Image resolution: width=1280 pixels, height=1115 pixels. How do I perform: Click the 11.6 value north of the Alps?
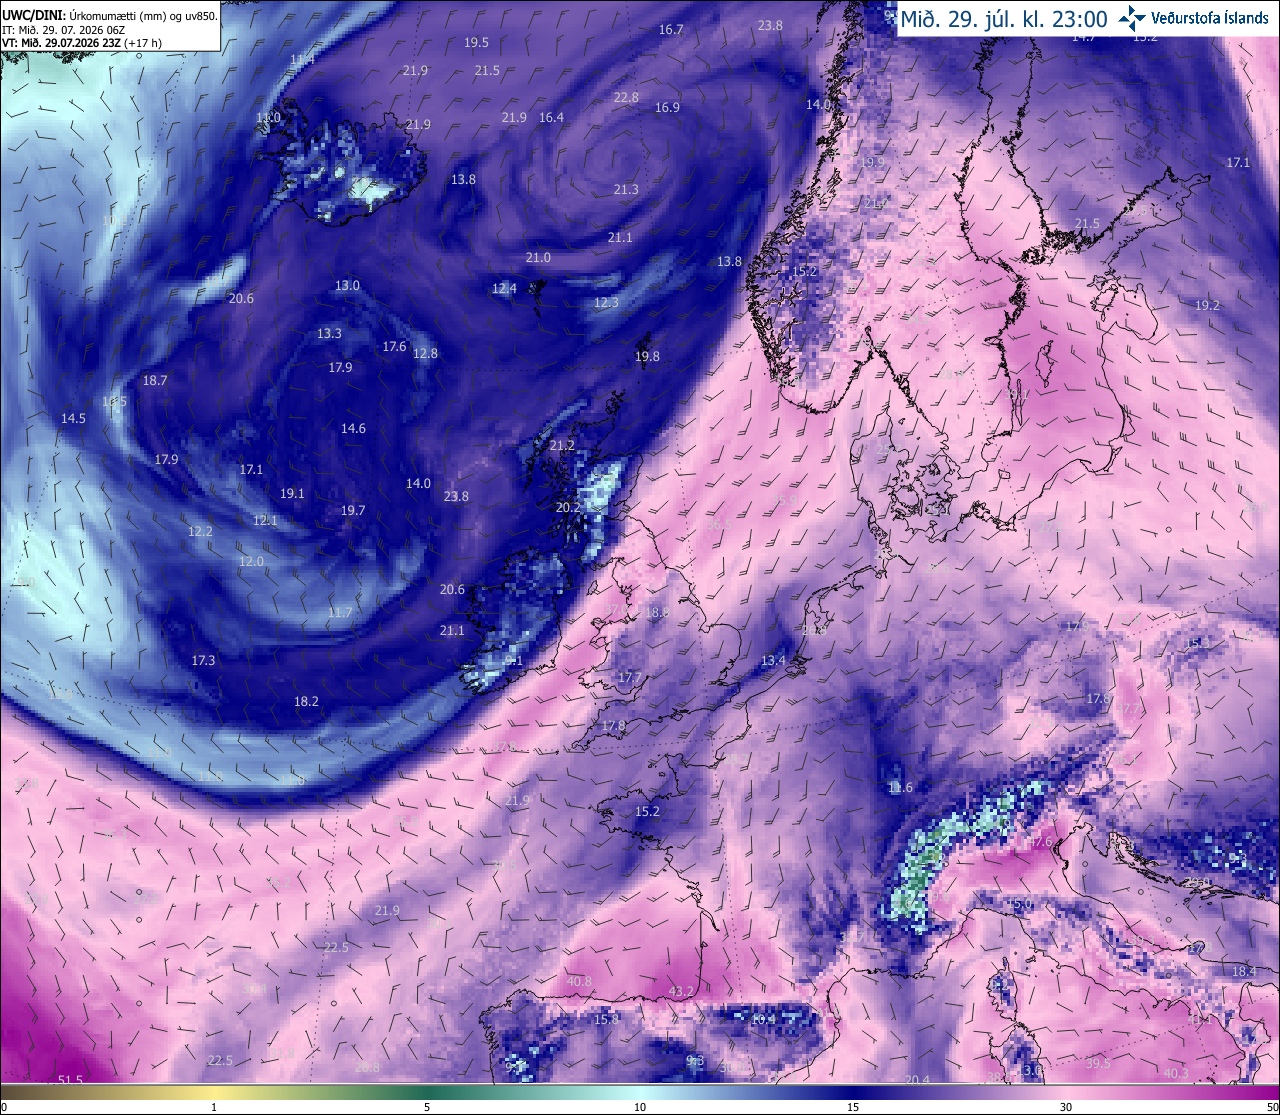[x=900, y=788]
